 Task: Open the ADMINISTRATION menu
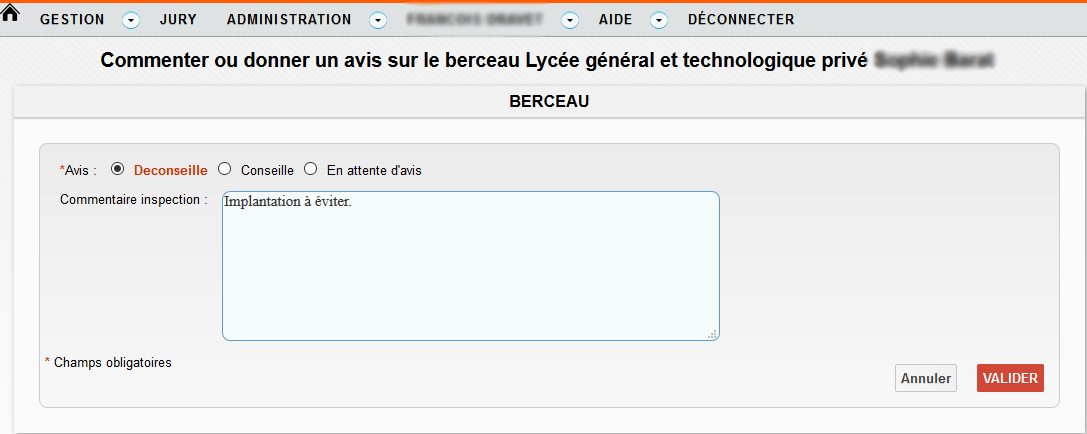pos(289,20)
